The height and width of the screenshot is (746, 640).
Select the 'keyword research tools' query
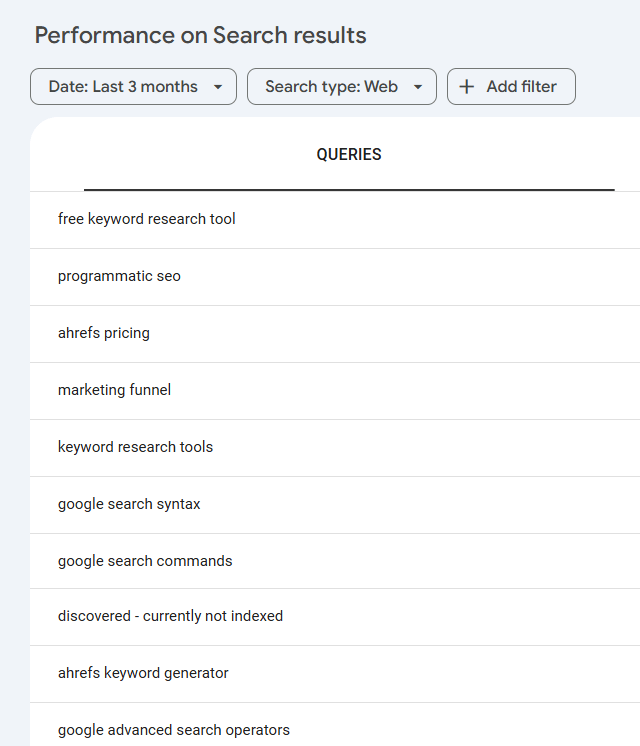click(135, 447)
